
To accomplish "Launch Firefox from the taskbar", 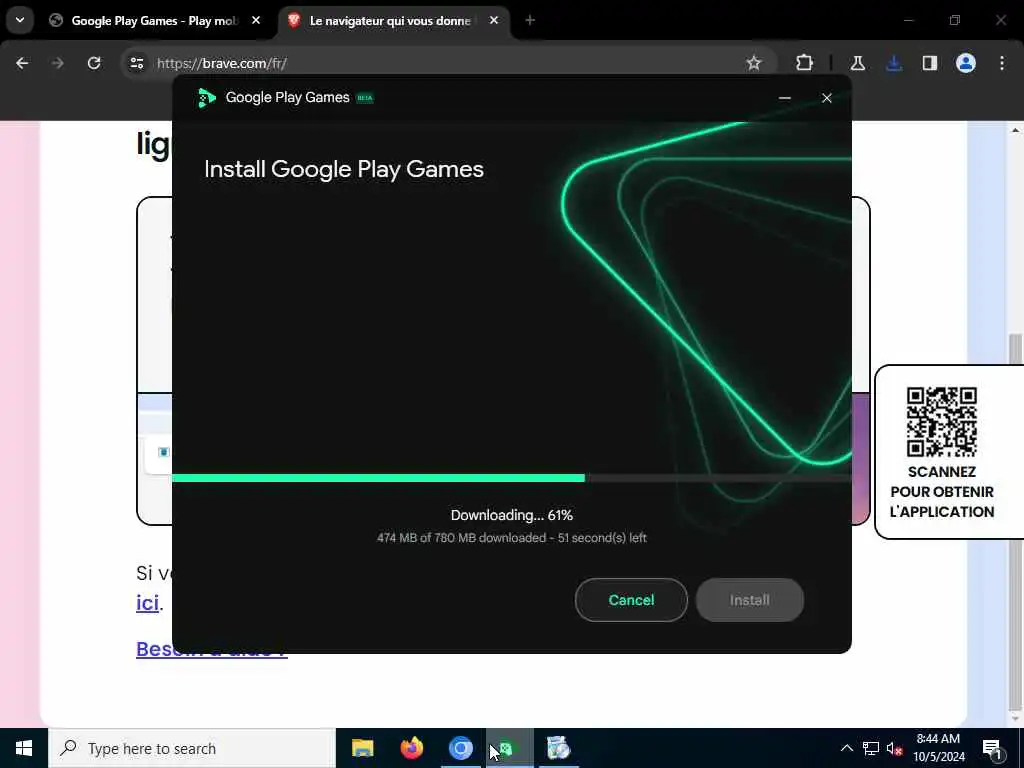I will (411, 748).
